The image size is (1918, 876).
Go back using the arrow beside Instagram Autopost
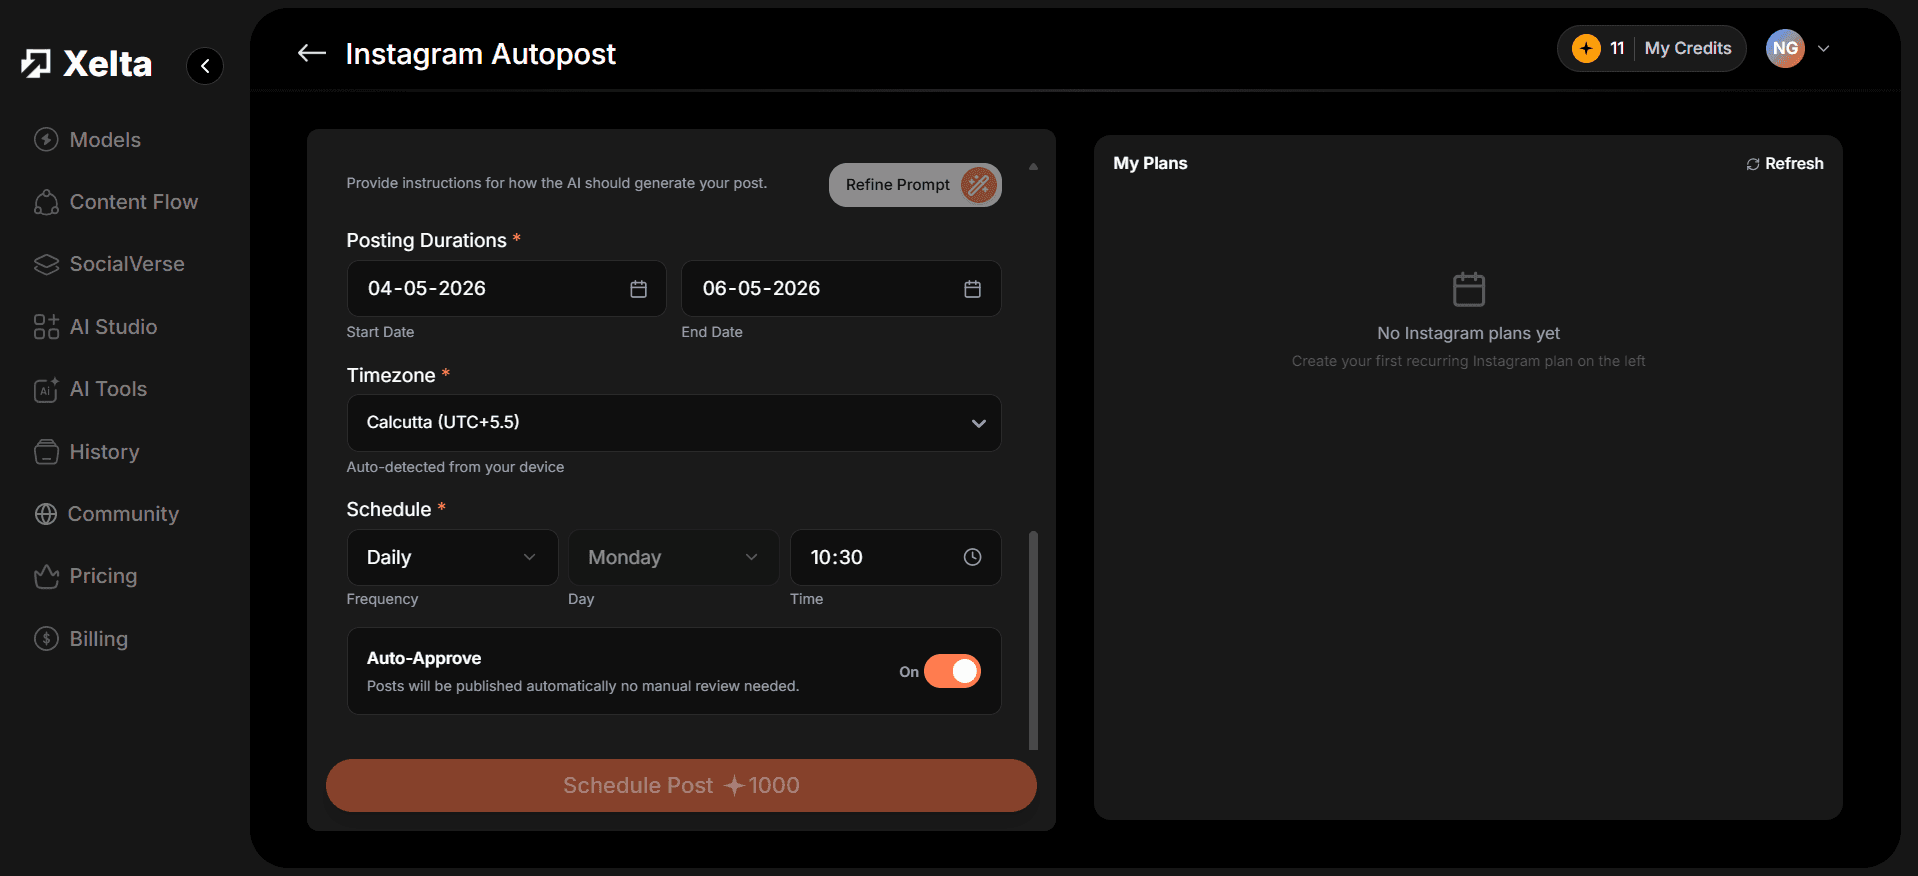(x=312, y=53)
